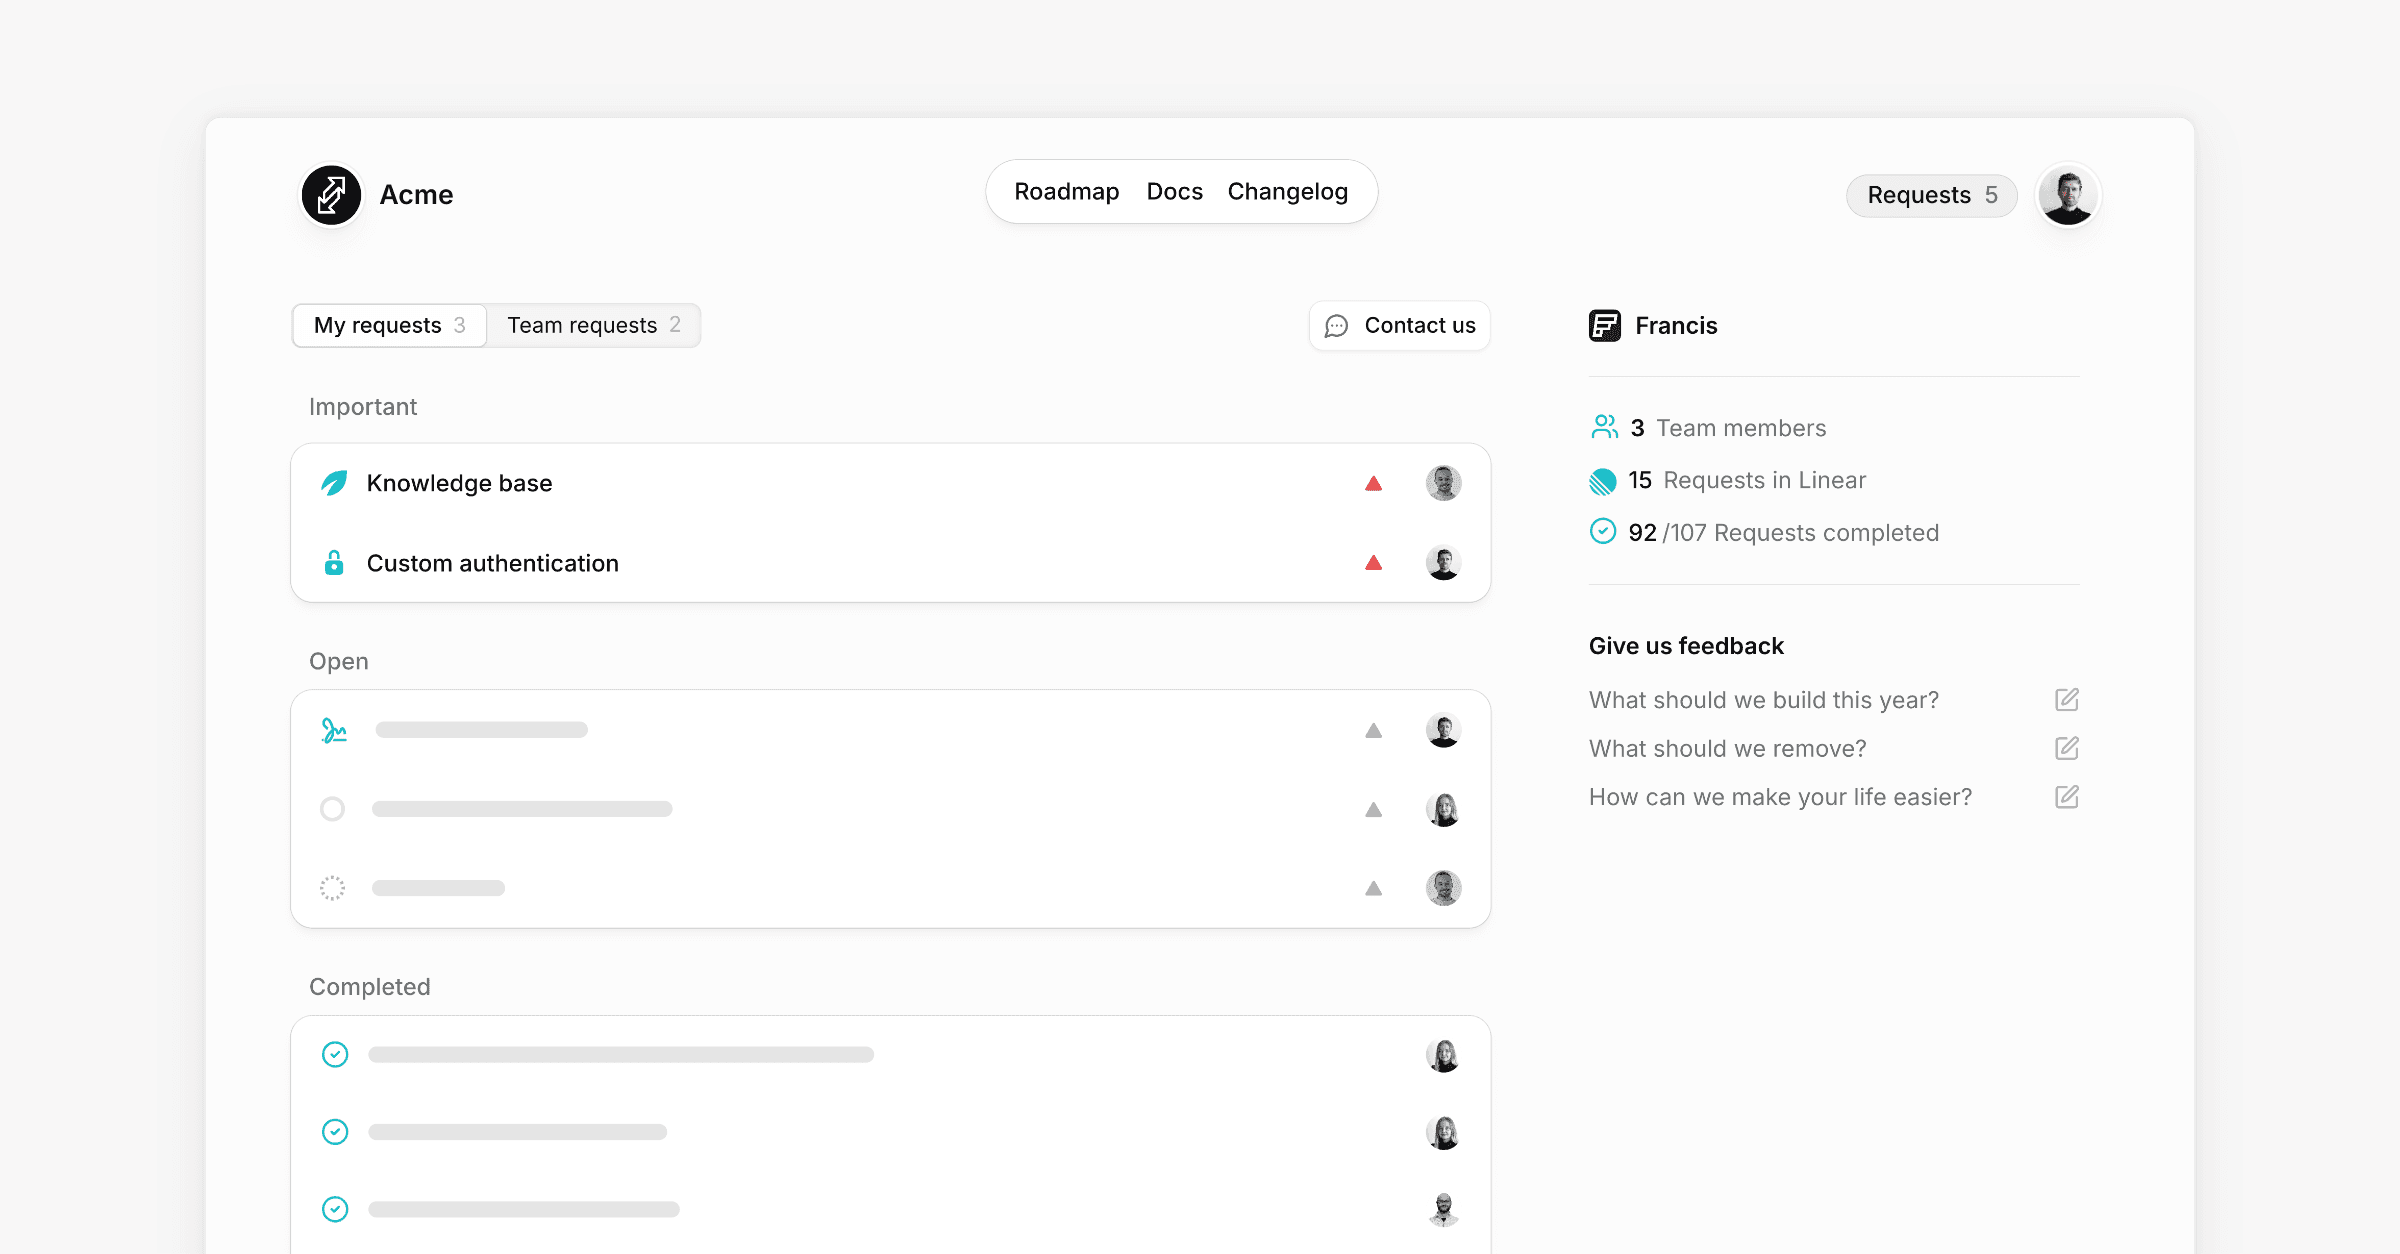Screen dimensions: 2400x1254
Task: Click the Acme logo icon
Action: point(331,195)
